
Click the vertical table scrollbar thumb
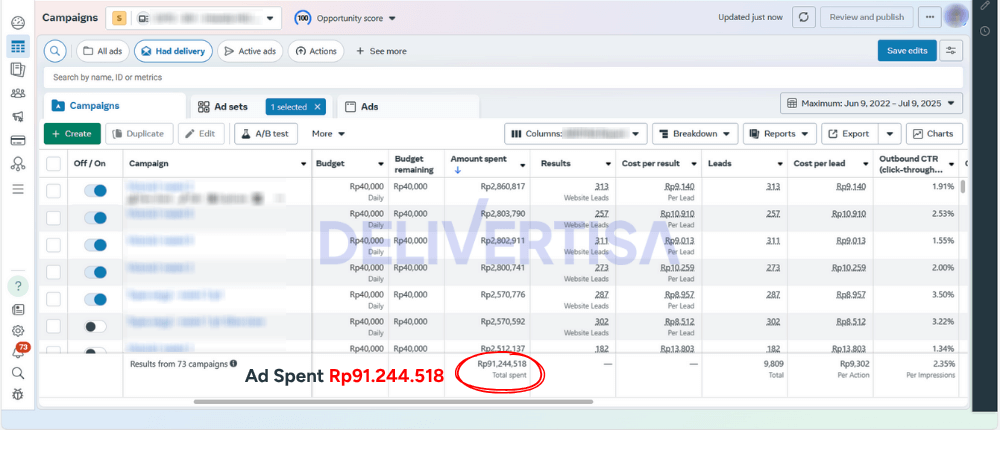pos(962,186)
